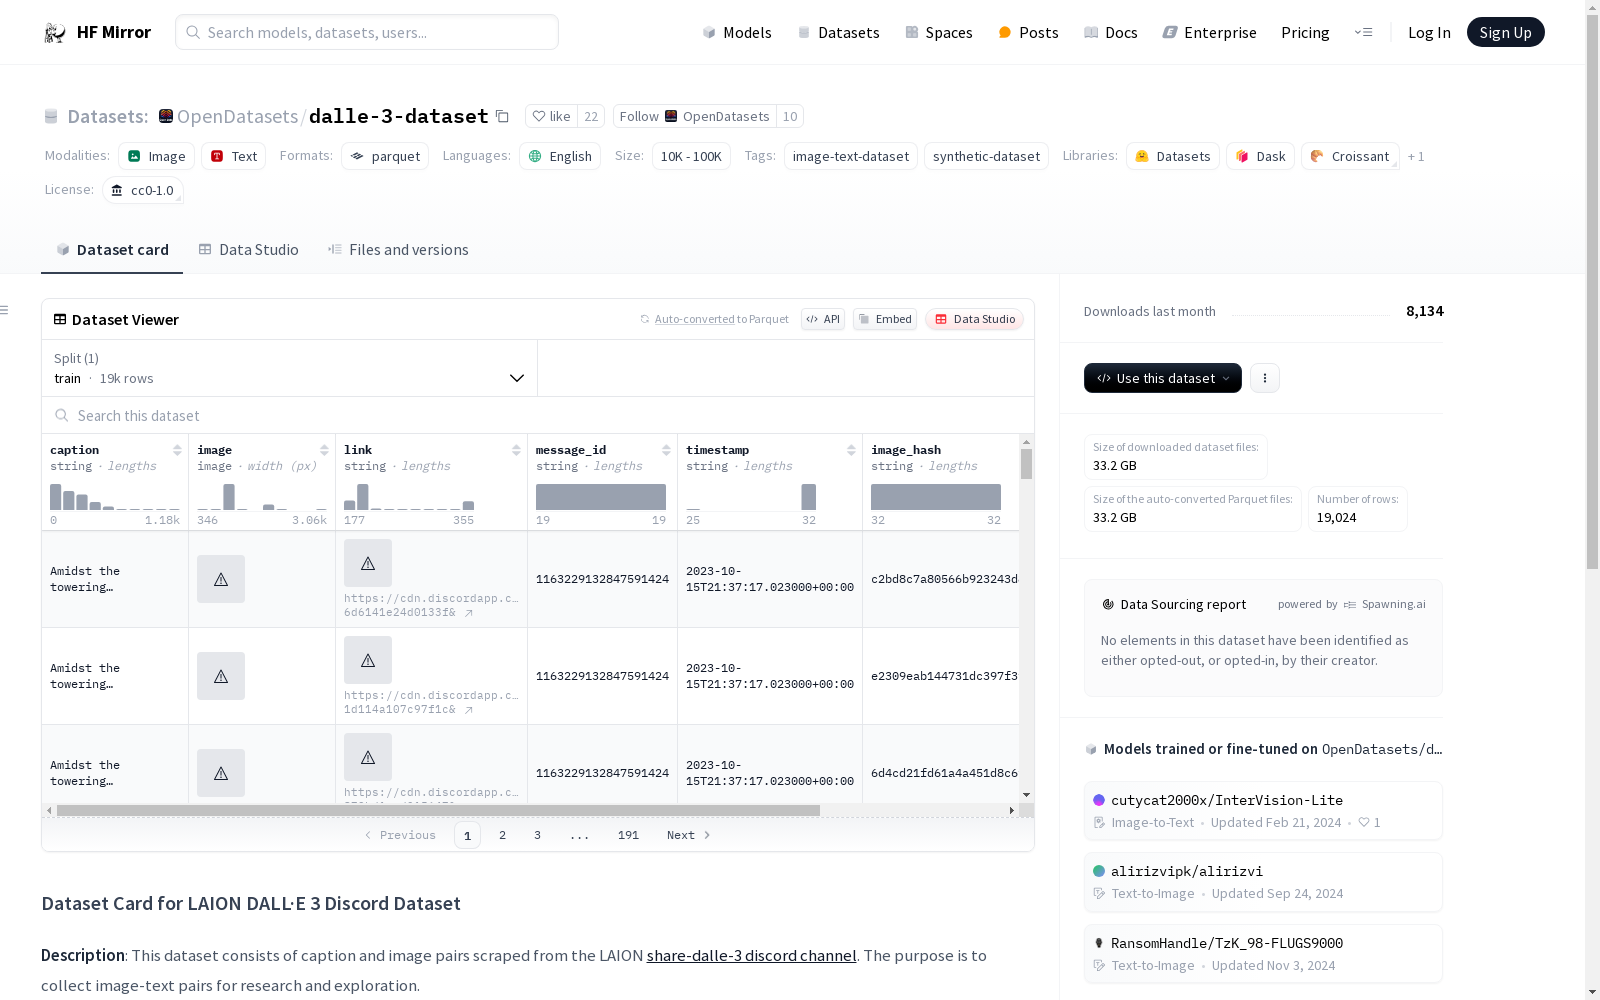This screenshot has height=1000, width=1600.
Task: Click the sort icon for caption column
Action: [177, 450]
